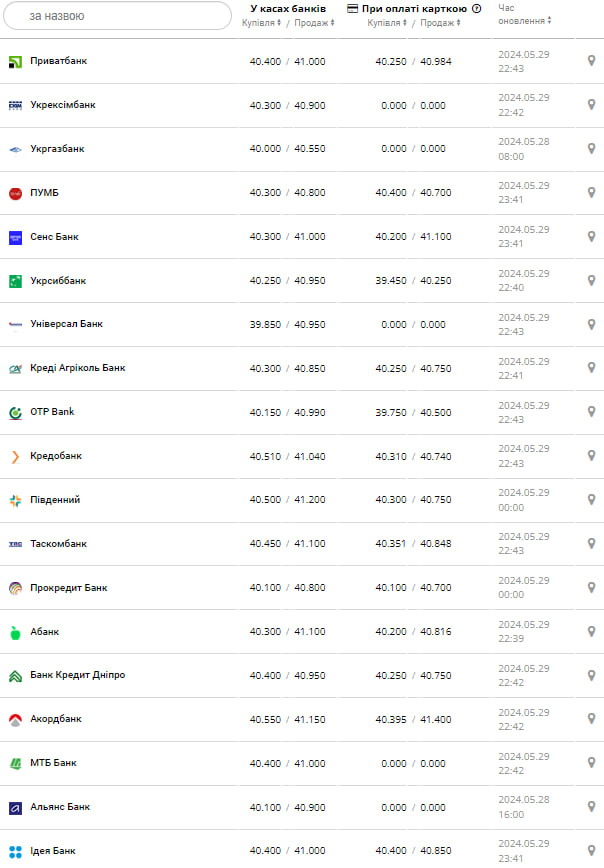Screen dimensions: 604x868
Task: Show location pin for Південний bank
Action: click(x=591, y=500)
